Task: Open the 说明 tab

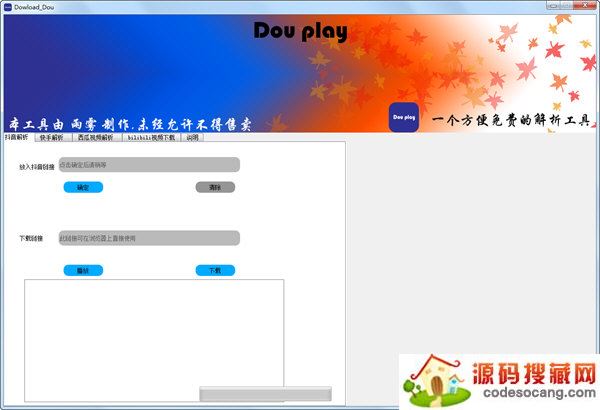Action: pos(192,137)
